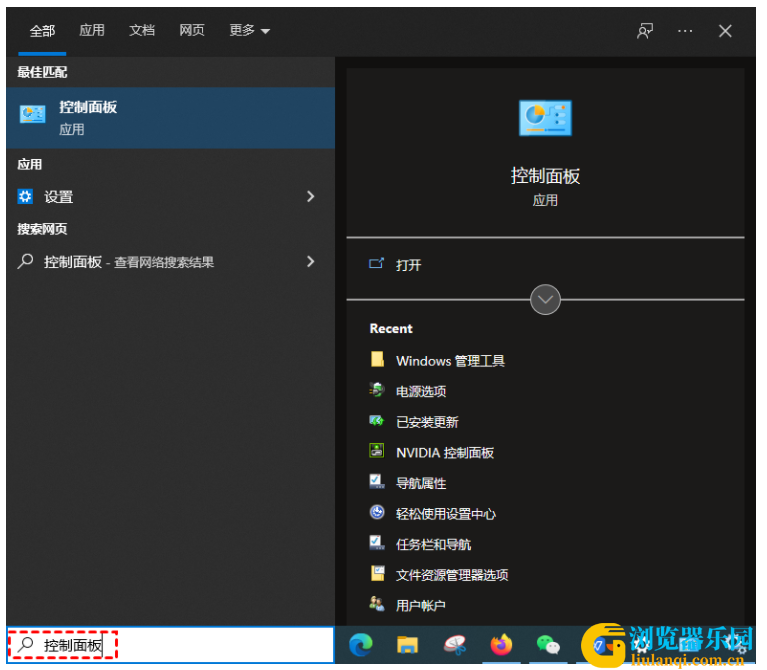Expand the web search result arrow
767x670 pixels.
(310, 262)
